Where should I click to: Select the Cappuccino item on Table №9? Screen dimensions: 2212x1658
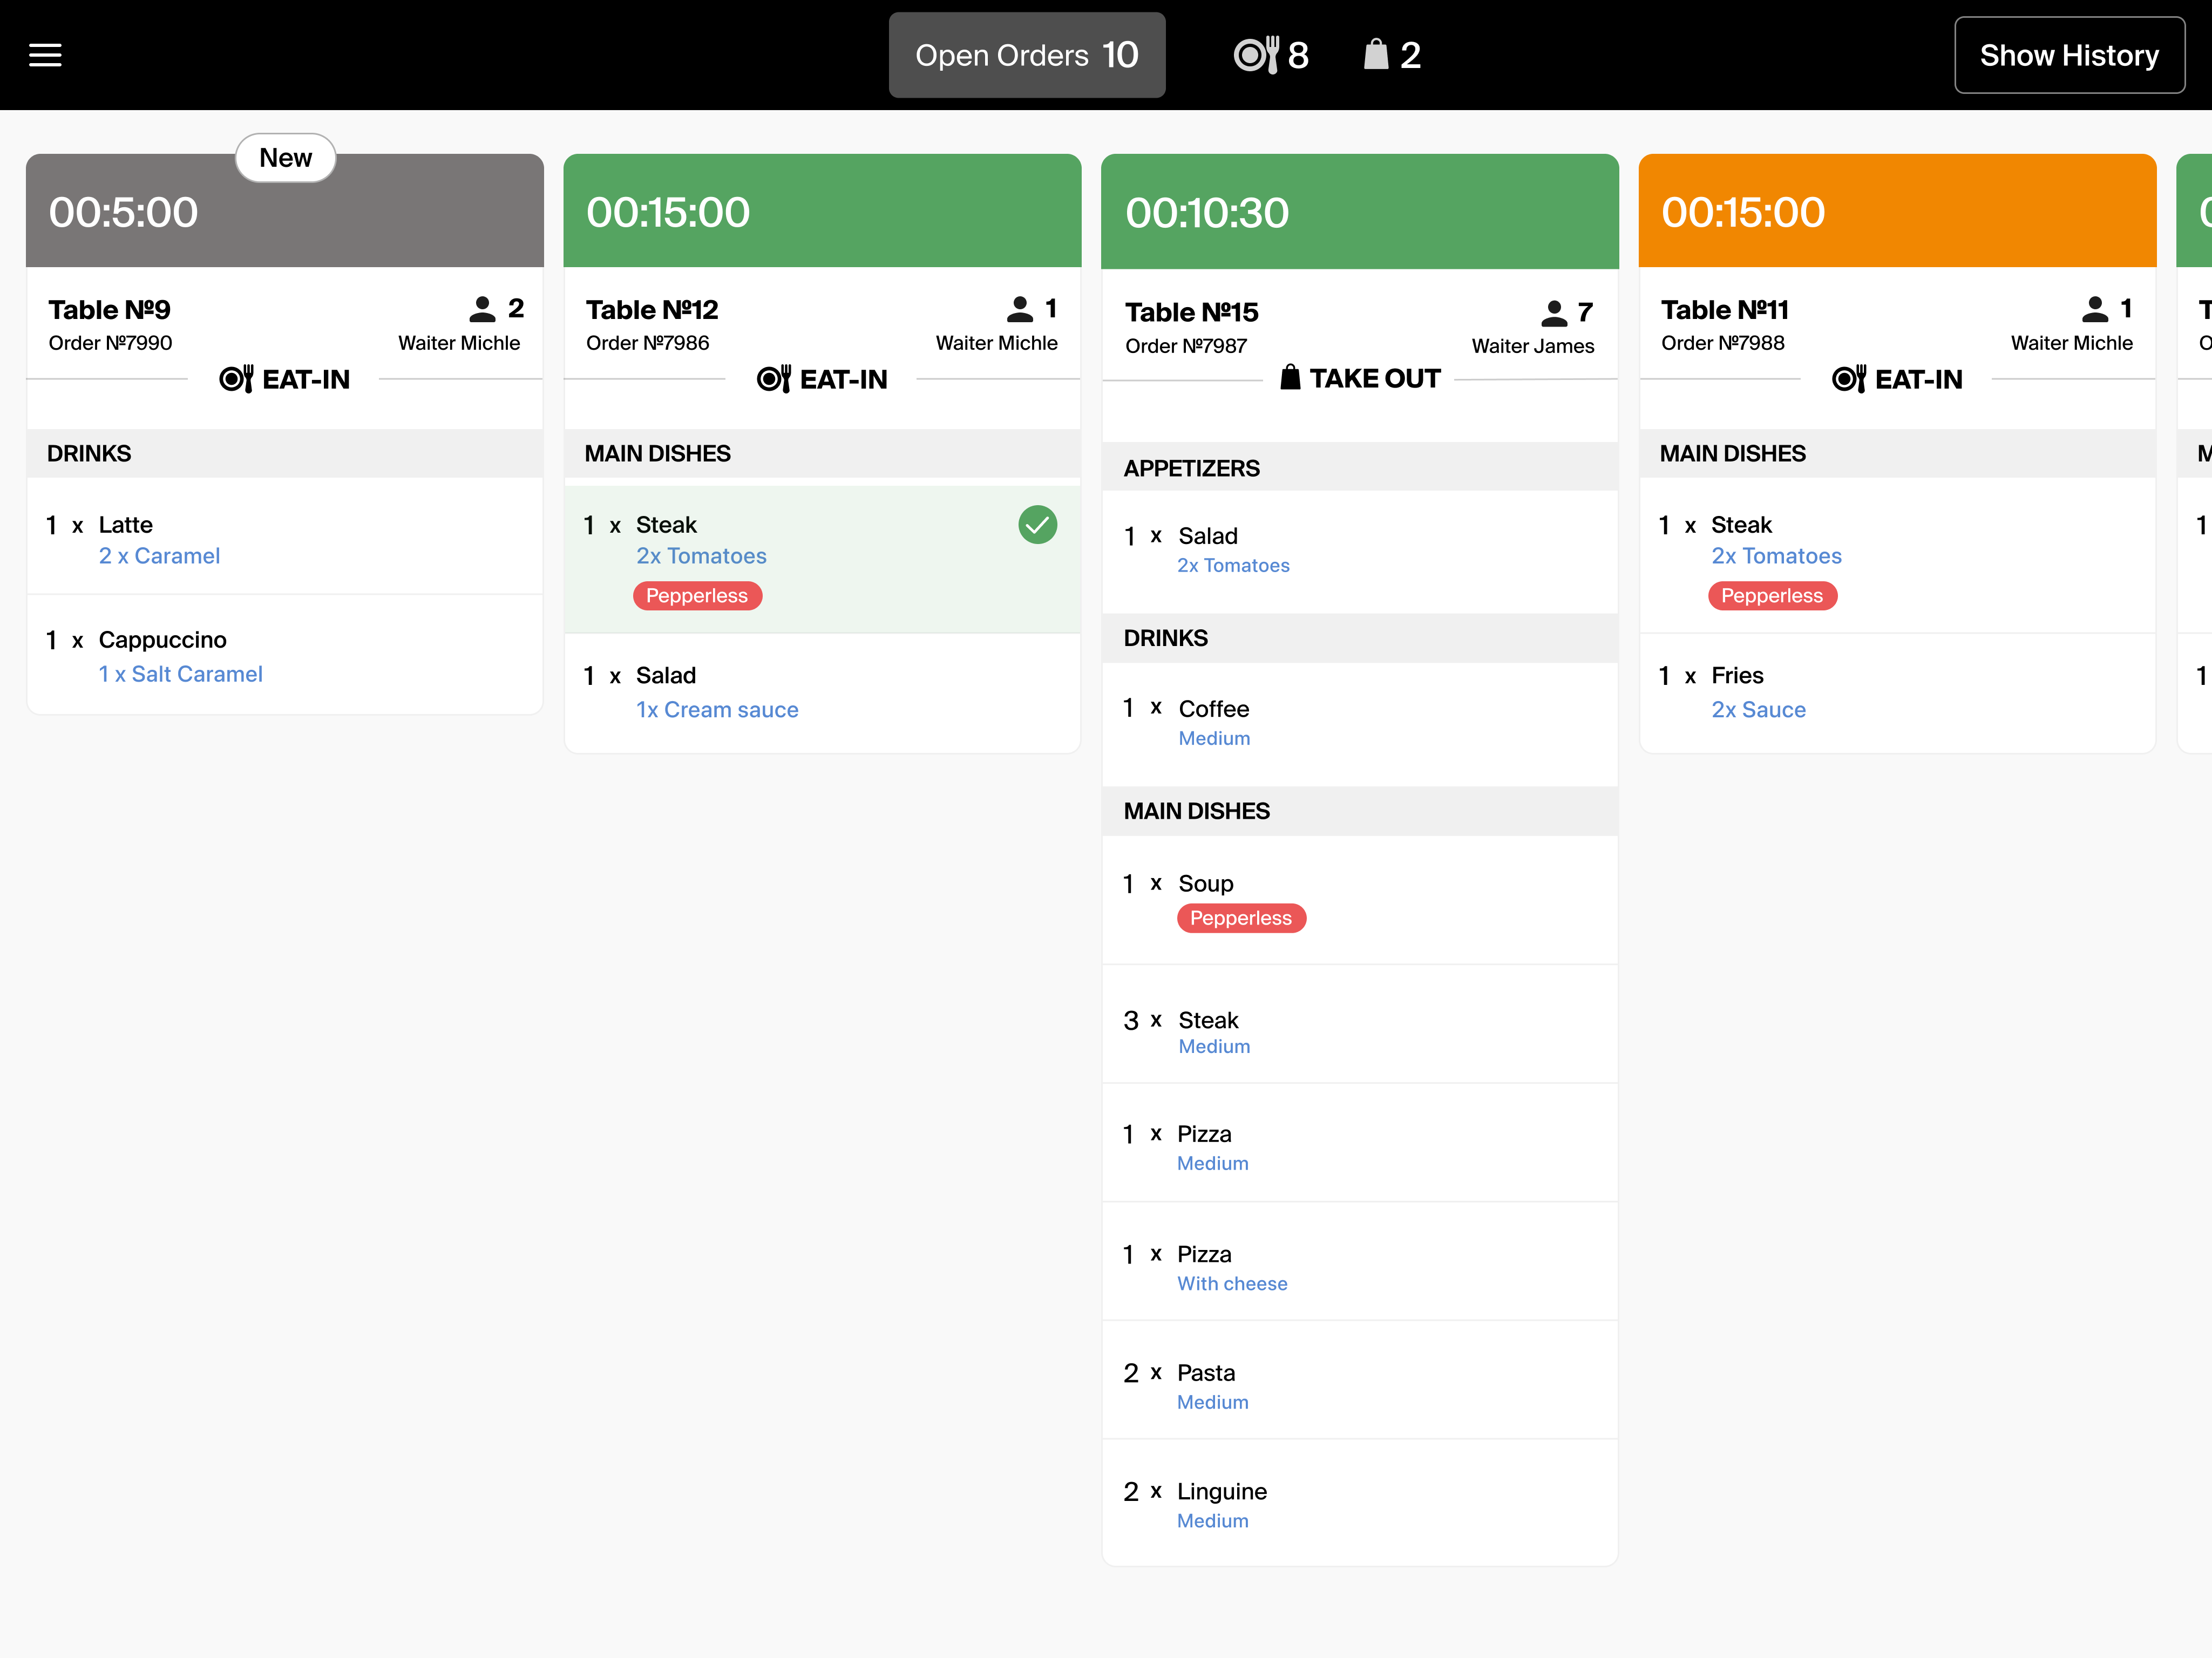(285, 655)
